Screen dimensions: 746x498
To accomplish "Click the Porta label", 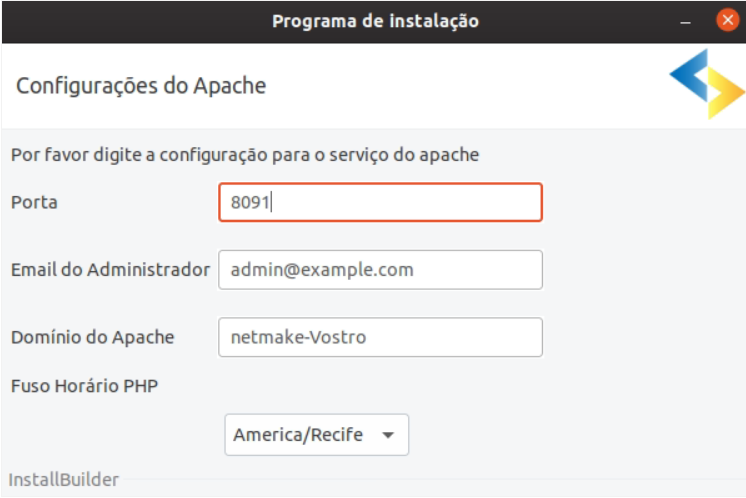I will (x=34, y=203).
